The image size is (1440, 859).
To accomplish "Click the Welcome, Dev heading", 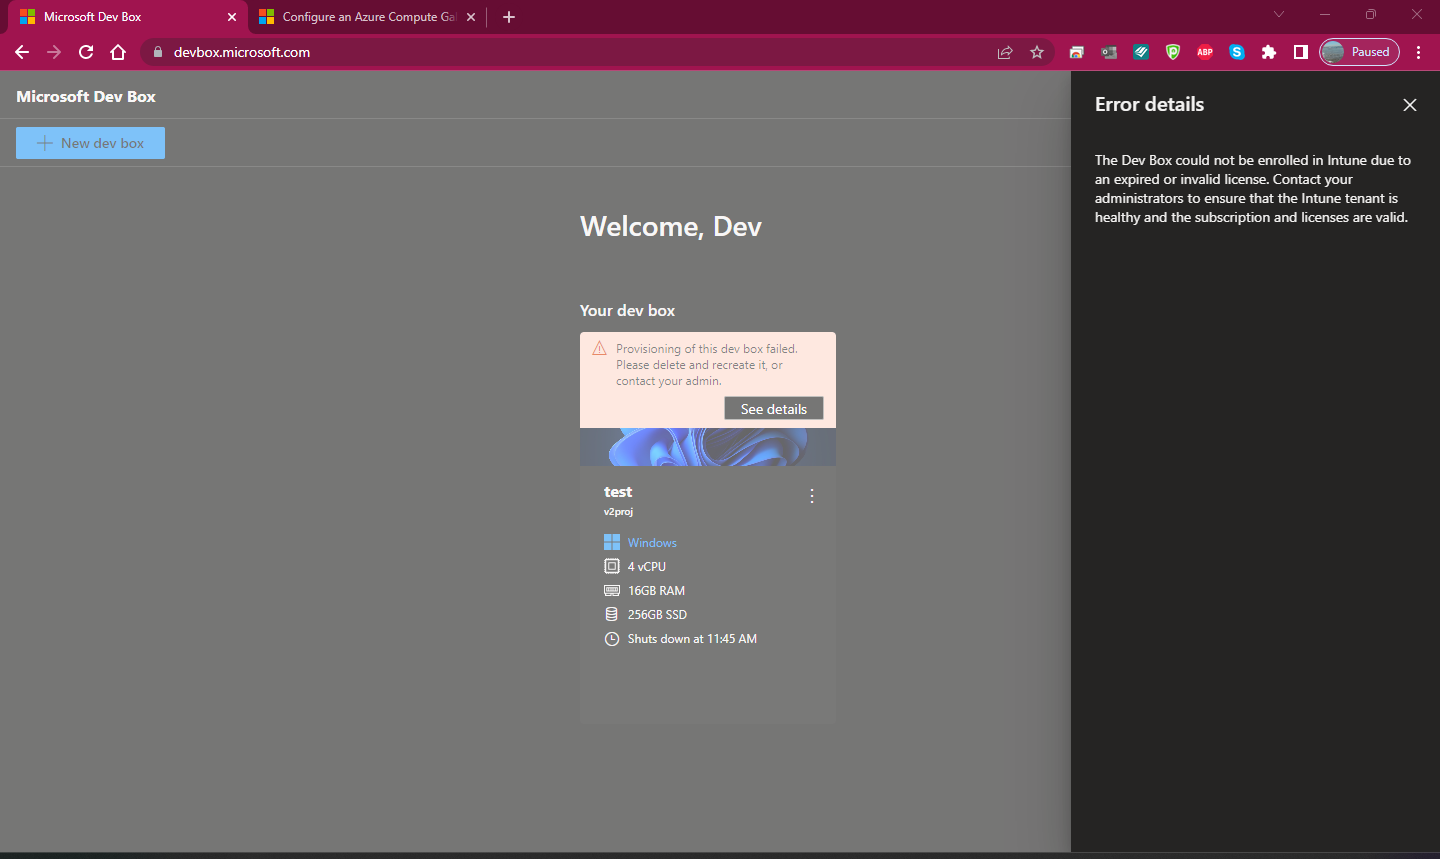I will 671,227.
